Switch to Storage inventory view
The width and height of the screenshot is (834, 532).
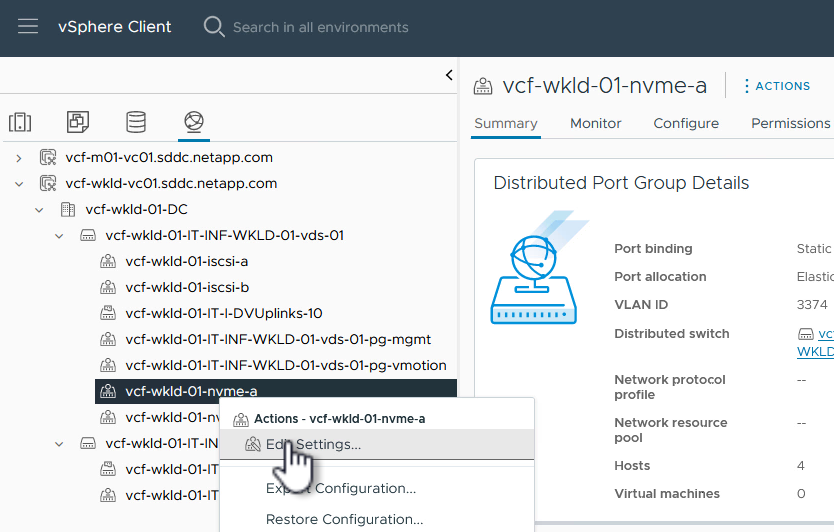pyautogui.click(x=136, y=122)
